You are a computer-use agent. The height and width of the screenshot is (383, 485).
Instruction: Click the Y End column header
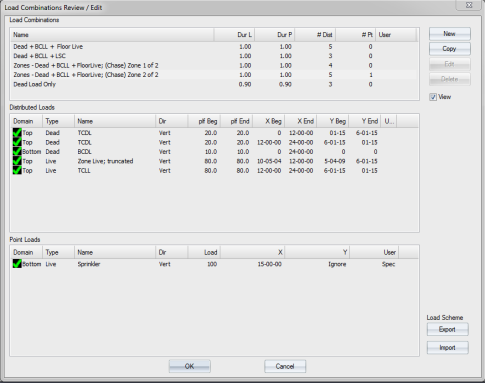[x=365, y=121]
